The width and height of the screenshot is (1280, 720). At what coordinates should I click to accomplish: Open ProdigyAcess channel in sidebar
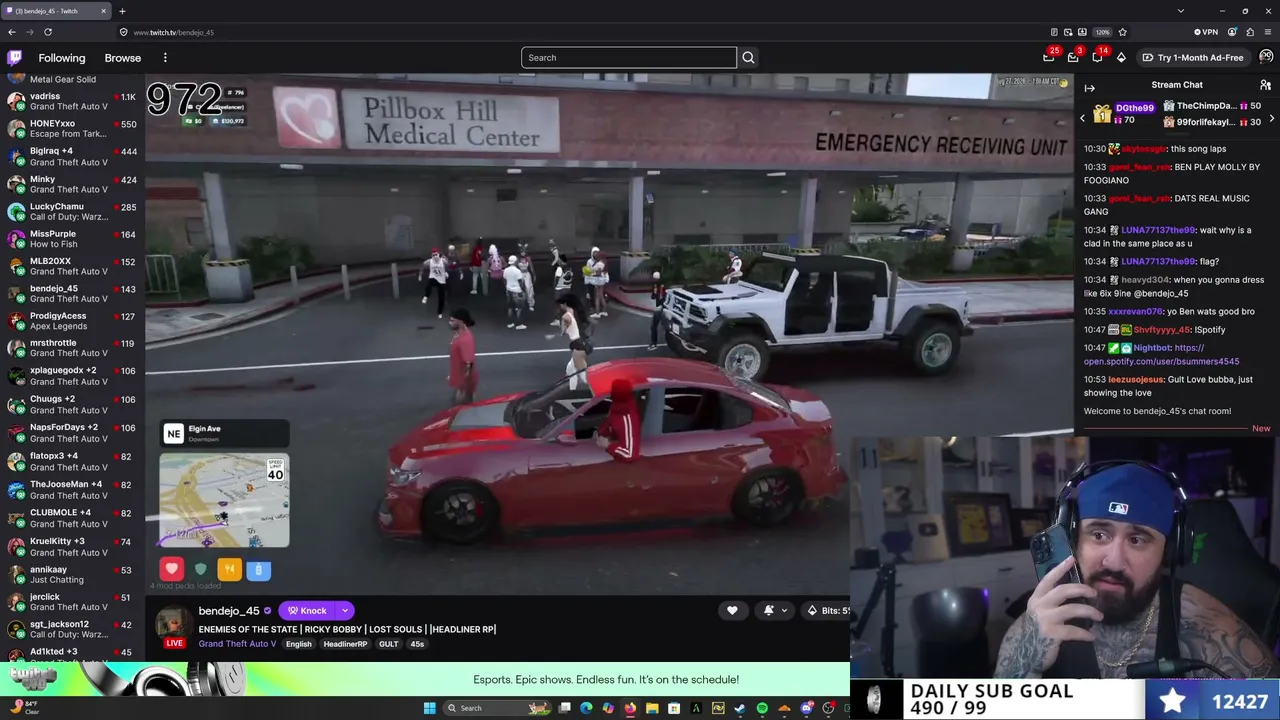point(70,321)
